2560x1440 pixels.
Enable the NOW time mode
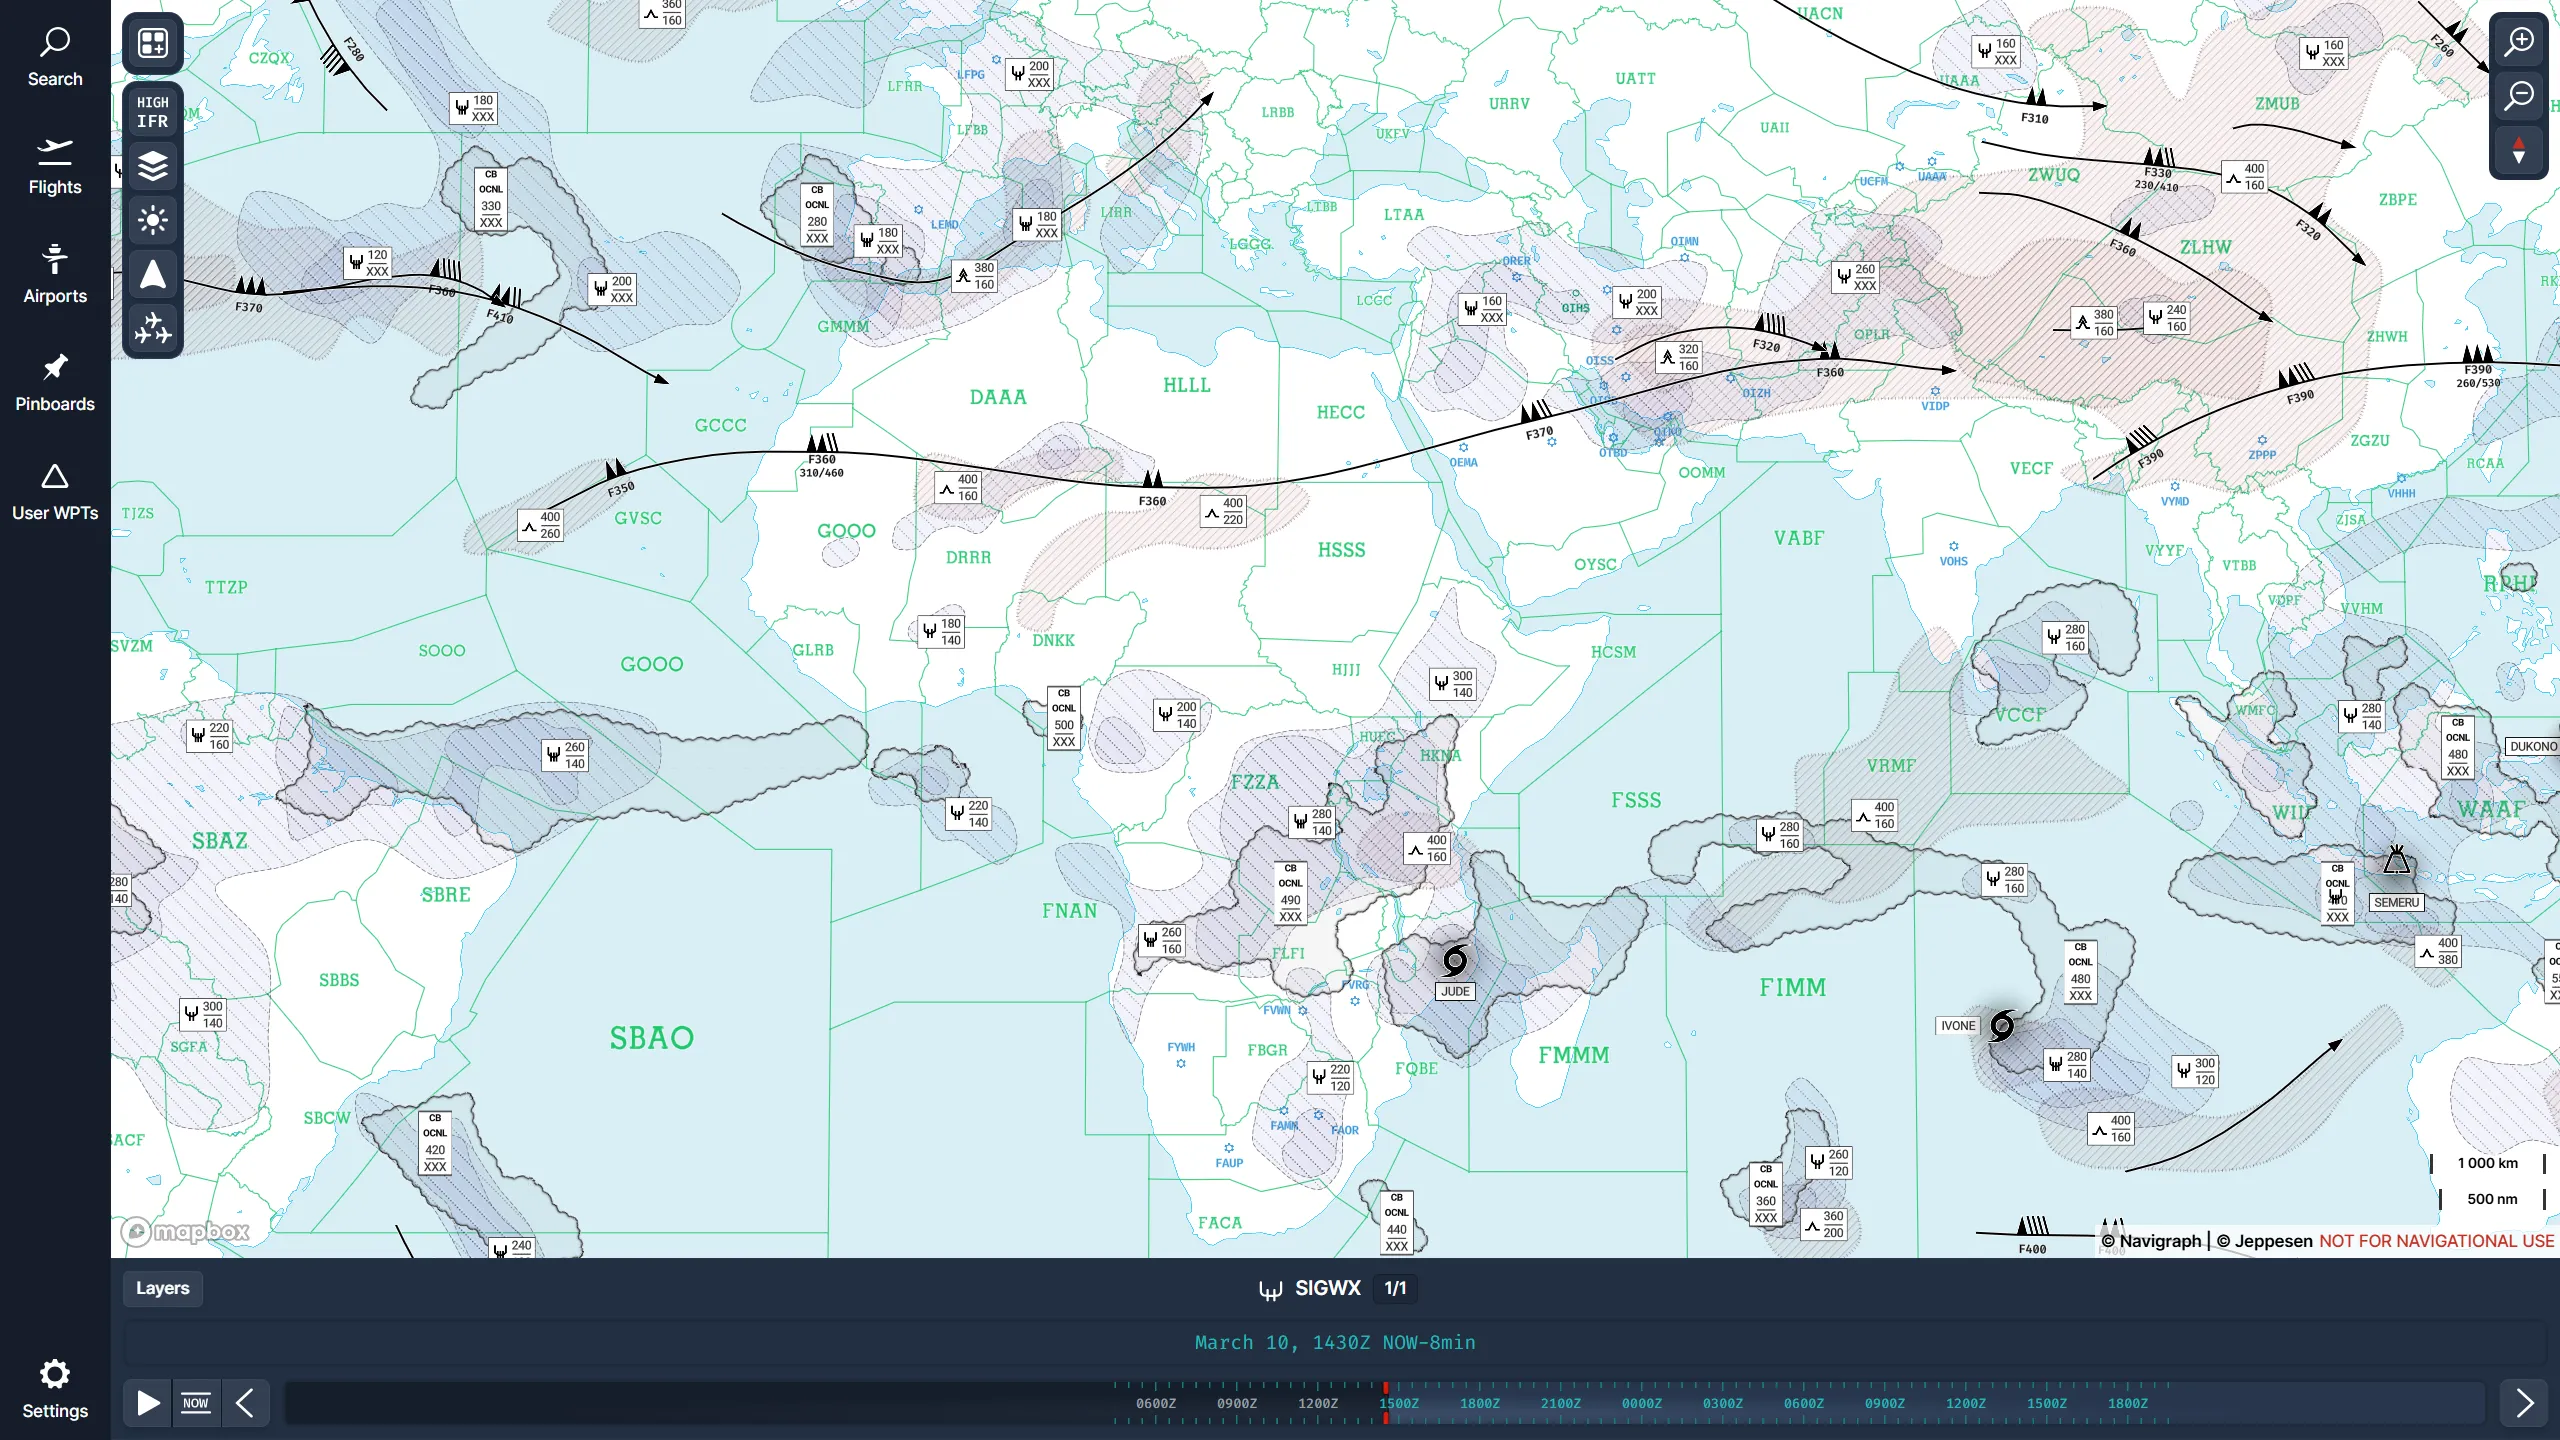[x=196, y=1402]
